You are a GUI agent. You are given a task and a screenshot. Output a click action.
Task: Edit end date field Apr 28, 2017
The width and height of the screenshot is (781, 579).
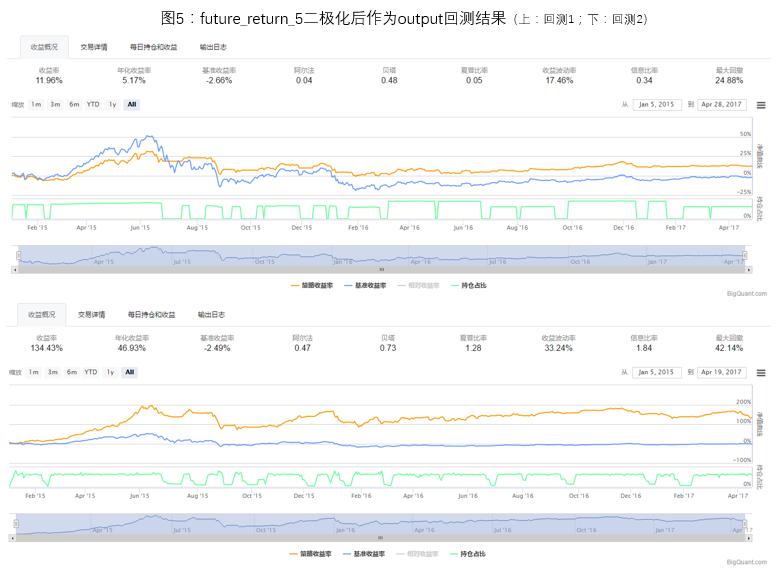tap(721, 105)
